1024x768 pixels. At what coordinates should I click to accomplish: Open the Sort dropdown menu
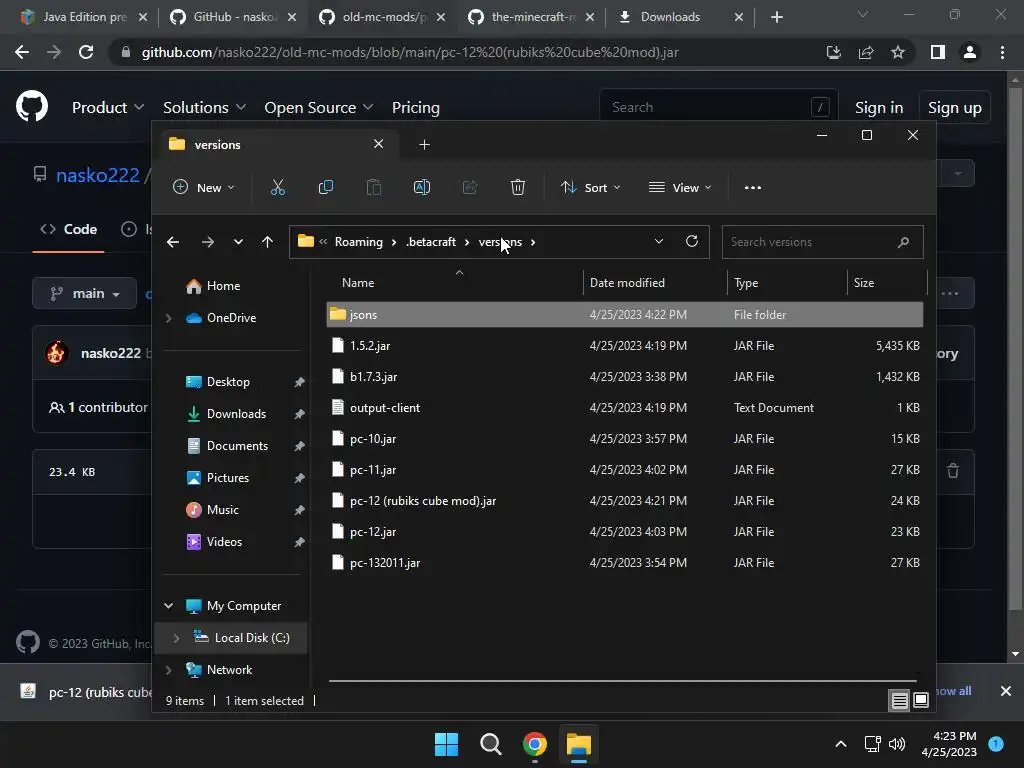point(590,187)
